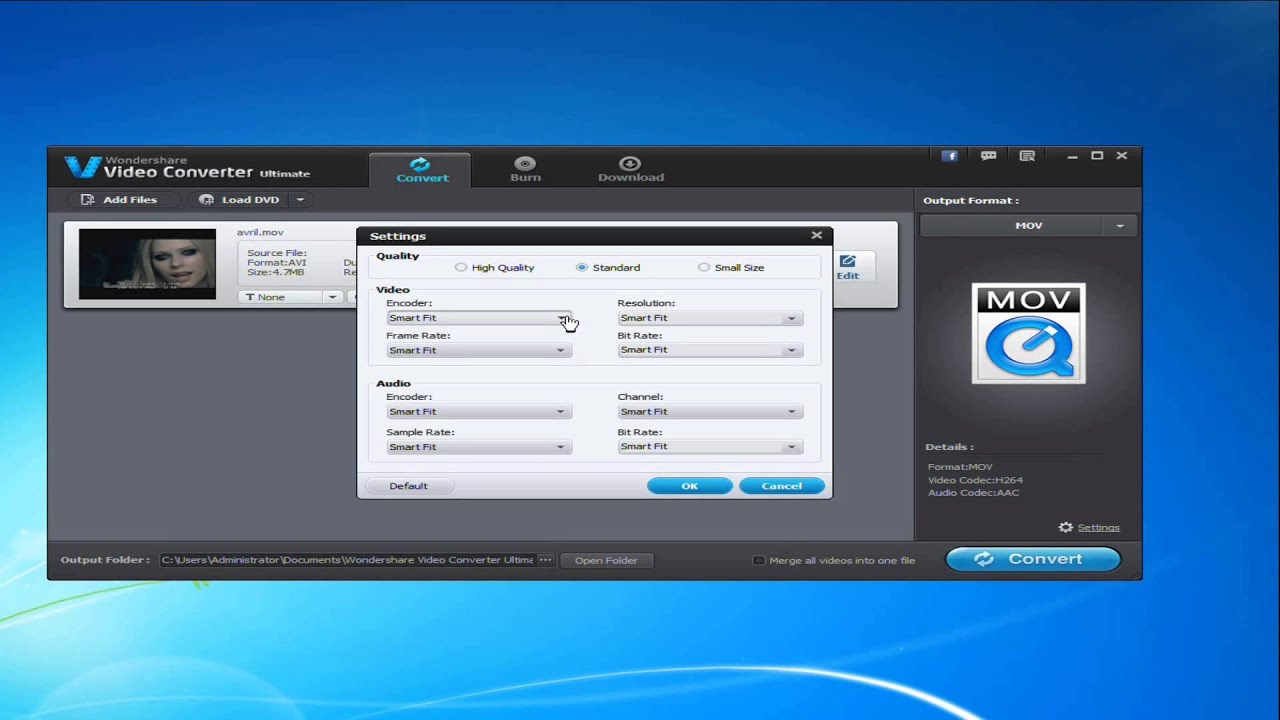Open the Facebook share icon
The width and height of the screenshot is (1280, 720).
pos(949,156)
